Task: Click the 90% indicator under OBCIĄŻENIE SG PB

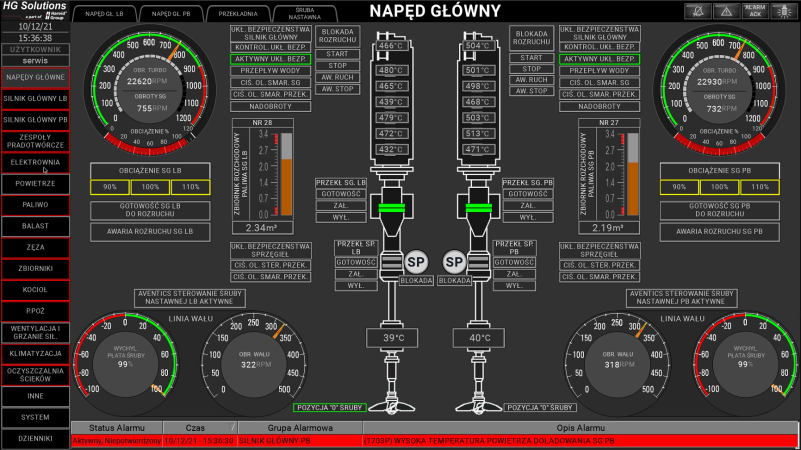Action: coord(679,187)
